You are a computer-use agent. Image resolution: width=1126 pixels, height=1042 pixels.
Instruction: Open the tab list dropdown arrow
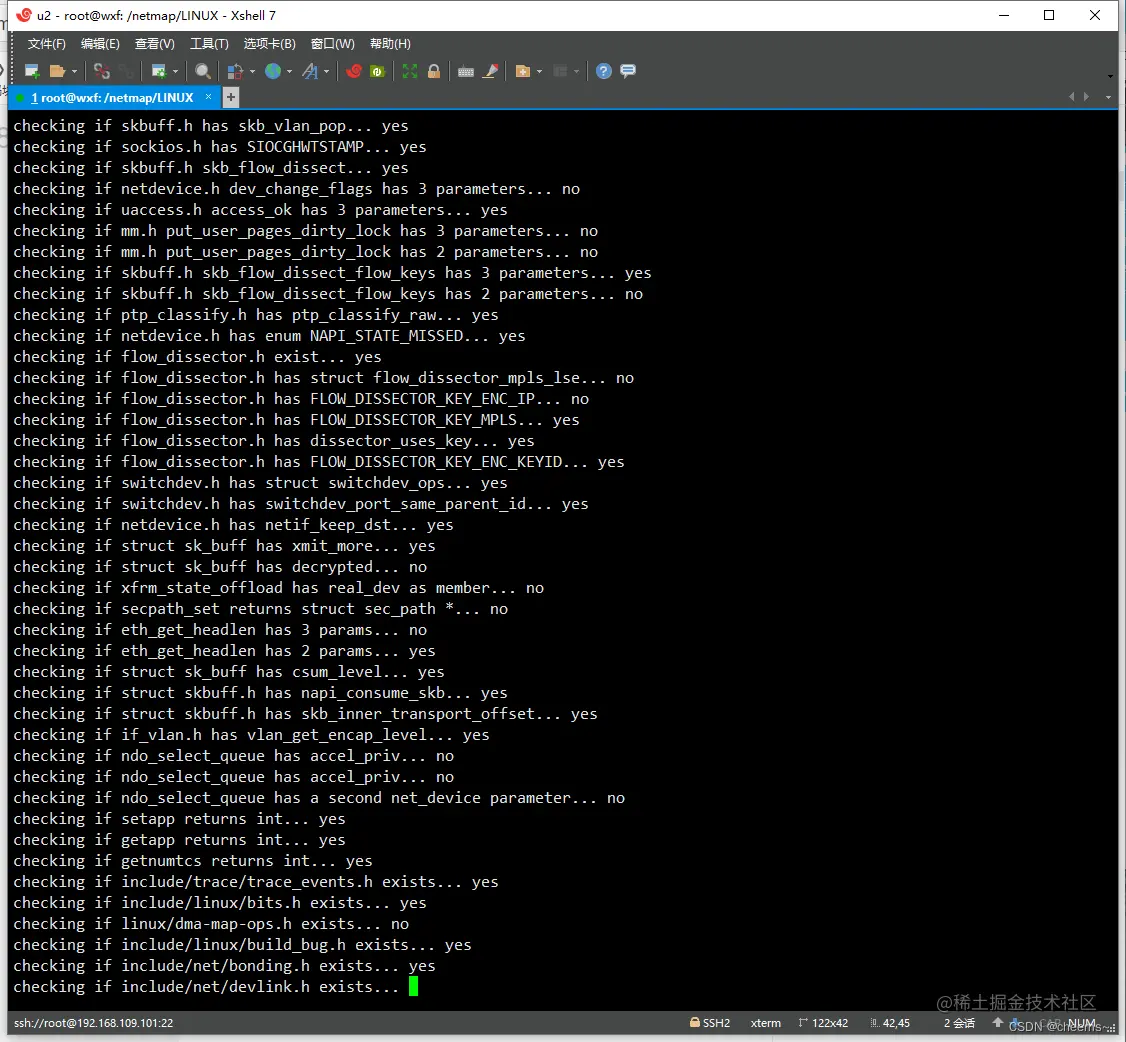(1109, 97)
